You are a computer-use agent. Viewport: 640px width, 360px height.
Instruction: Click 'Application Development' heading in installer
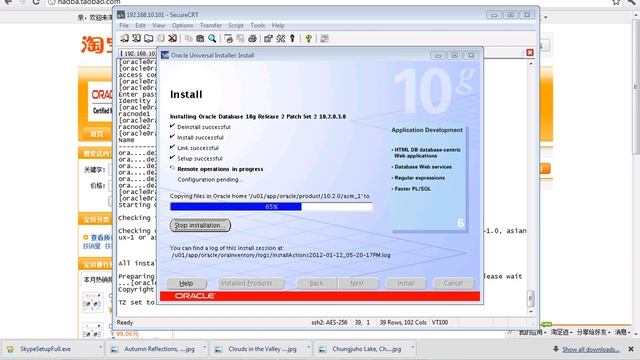click(427, 130)
